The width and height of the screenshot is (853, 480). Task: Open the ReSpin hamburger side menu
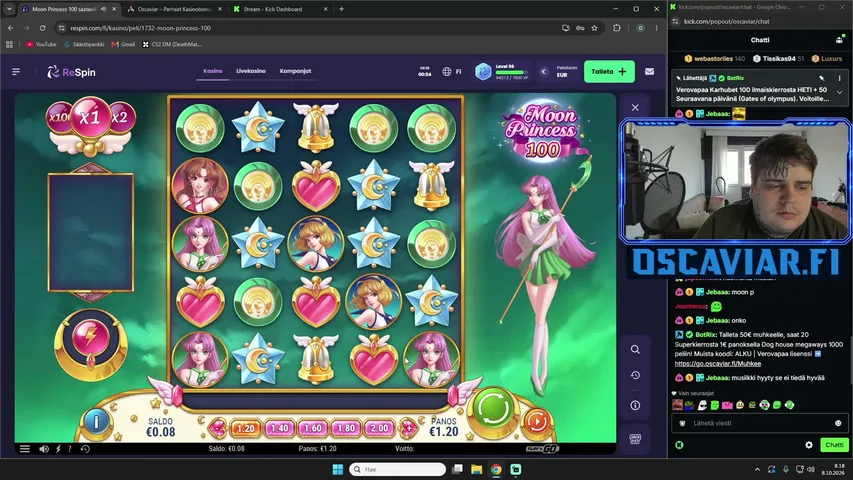tap(16, 71)
